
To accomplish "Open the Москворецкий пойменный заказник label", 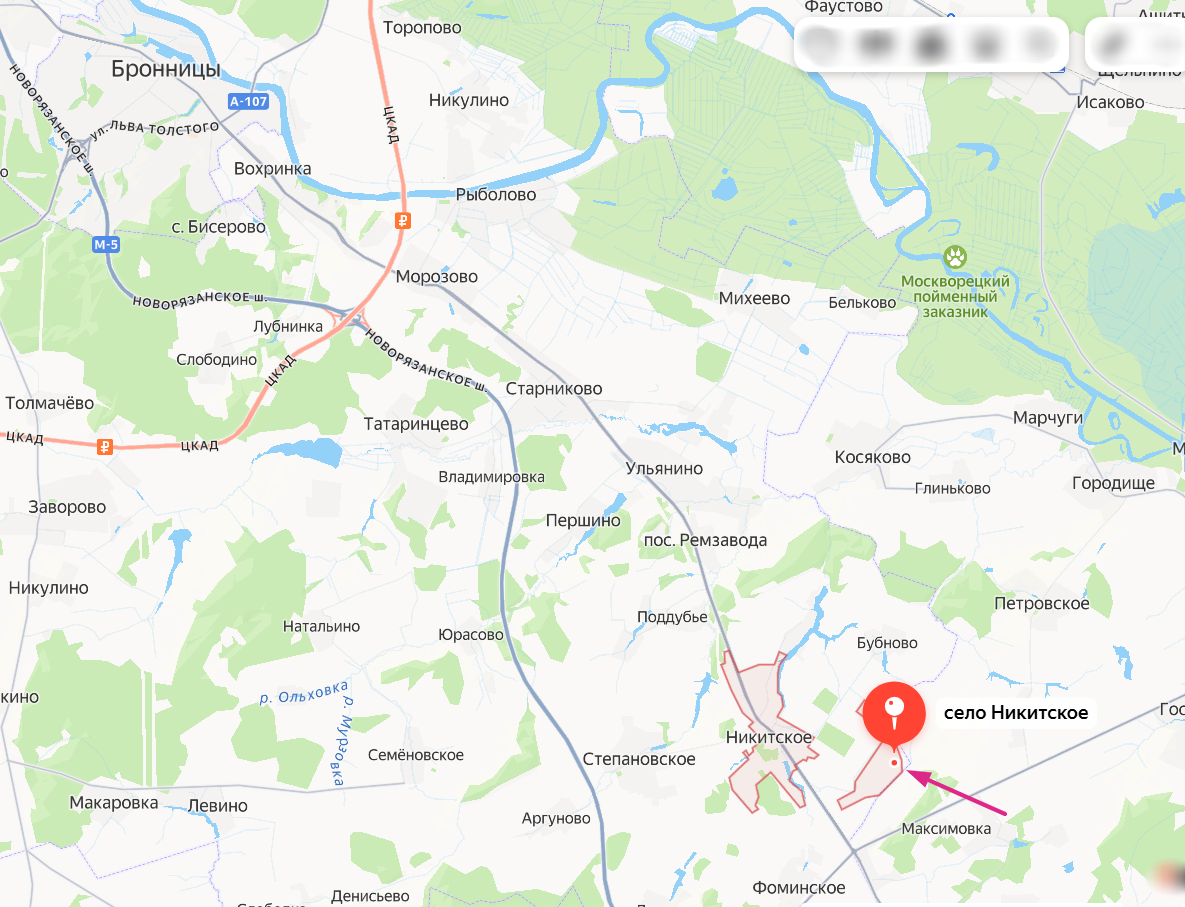I will 955,296.
